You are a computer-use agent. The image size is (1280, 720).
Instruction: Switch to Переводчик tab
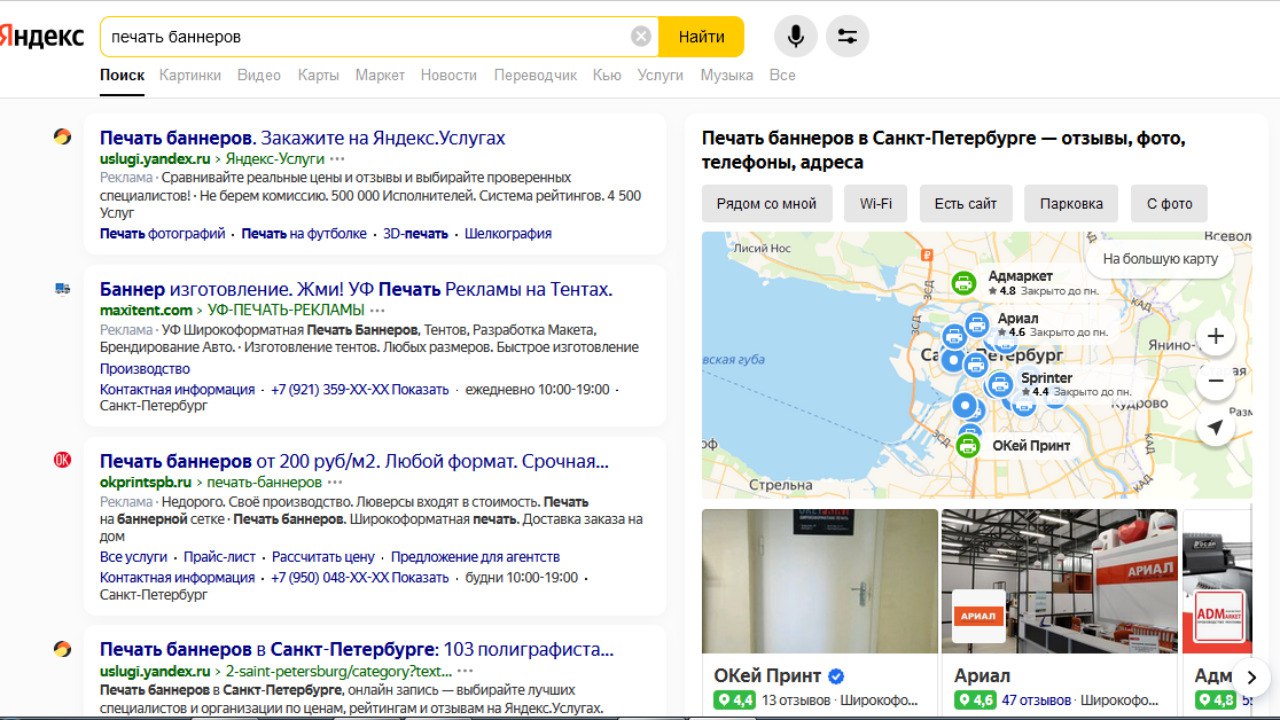tap(535, 75)
